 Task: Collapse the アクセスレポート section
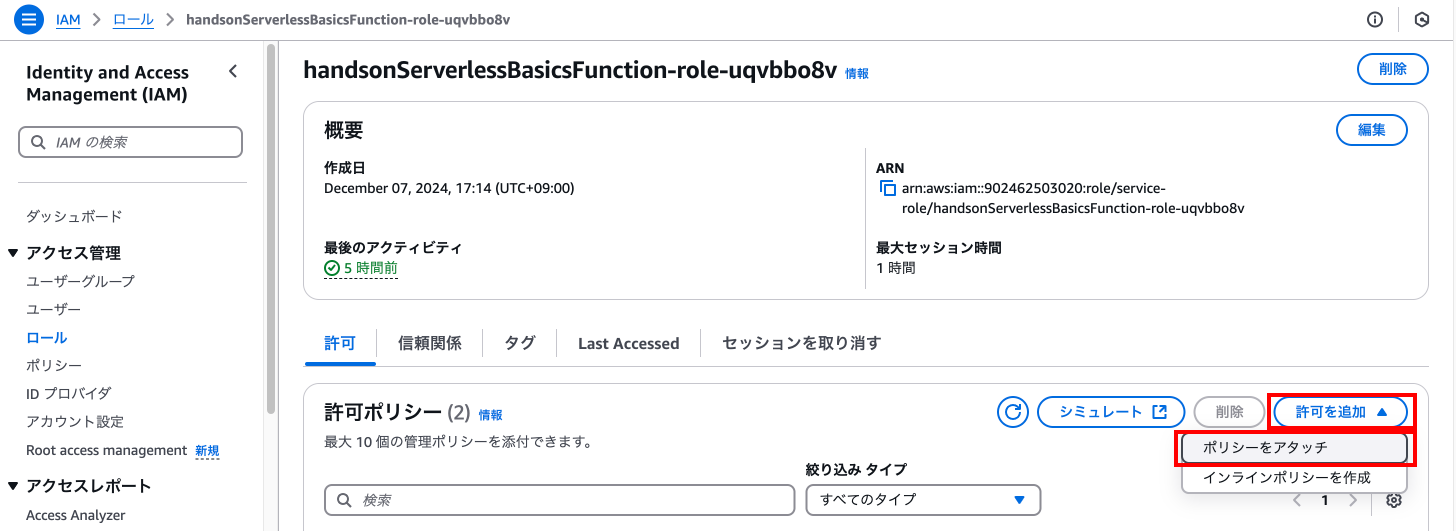[13, 486]
